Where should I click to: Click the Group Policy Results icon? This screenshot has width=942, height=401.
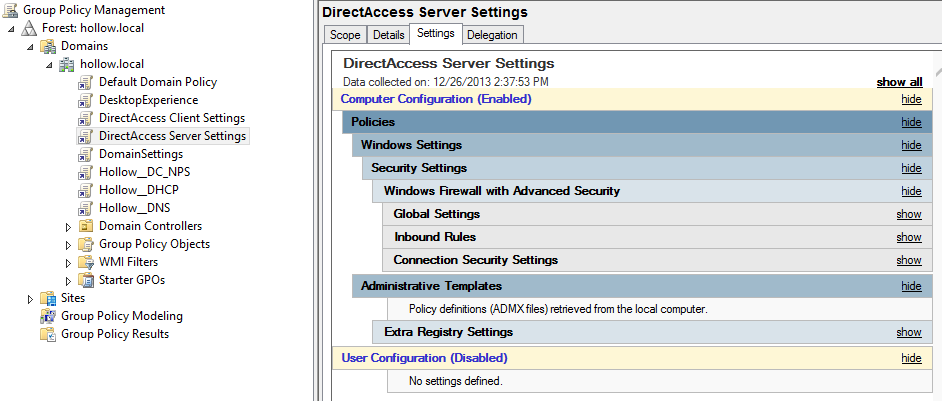click(48, 334)
